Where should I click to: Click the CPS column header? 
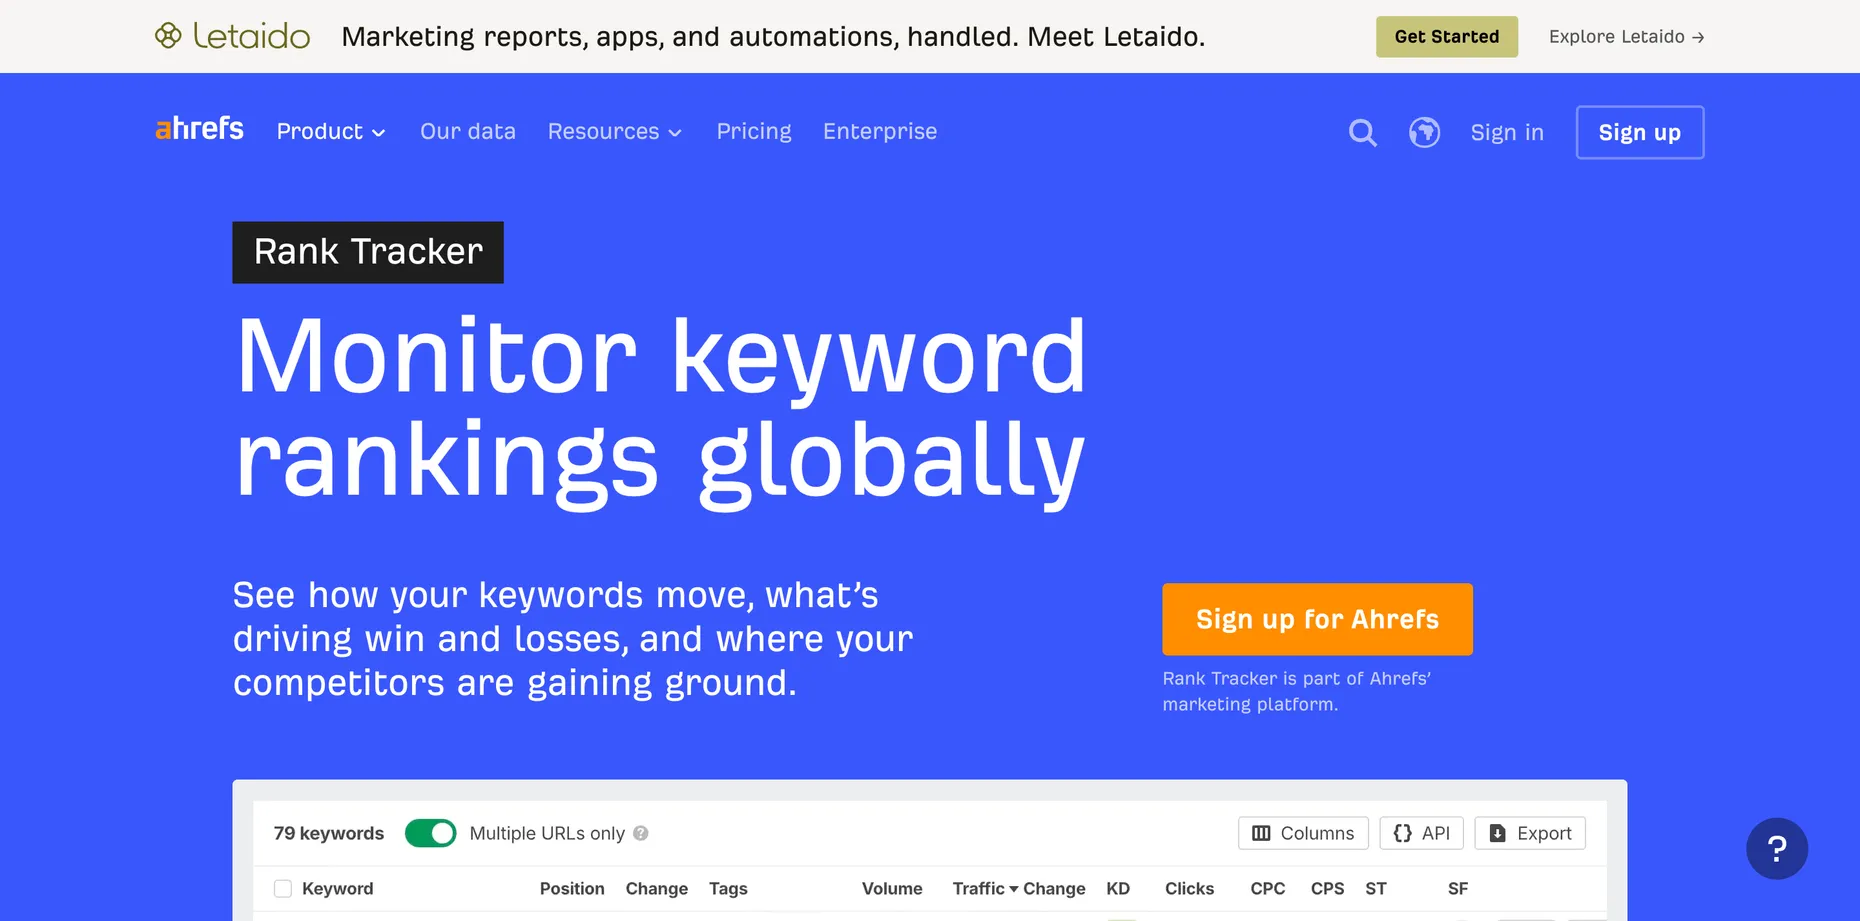(1327, 888)
